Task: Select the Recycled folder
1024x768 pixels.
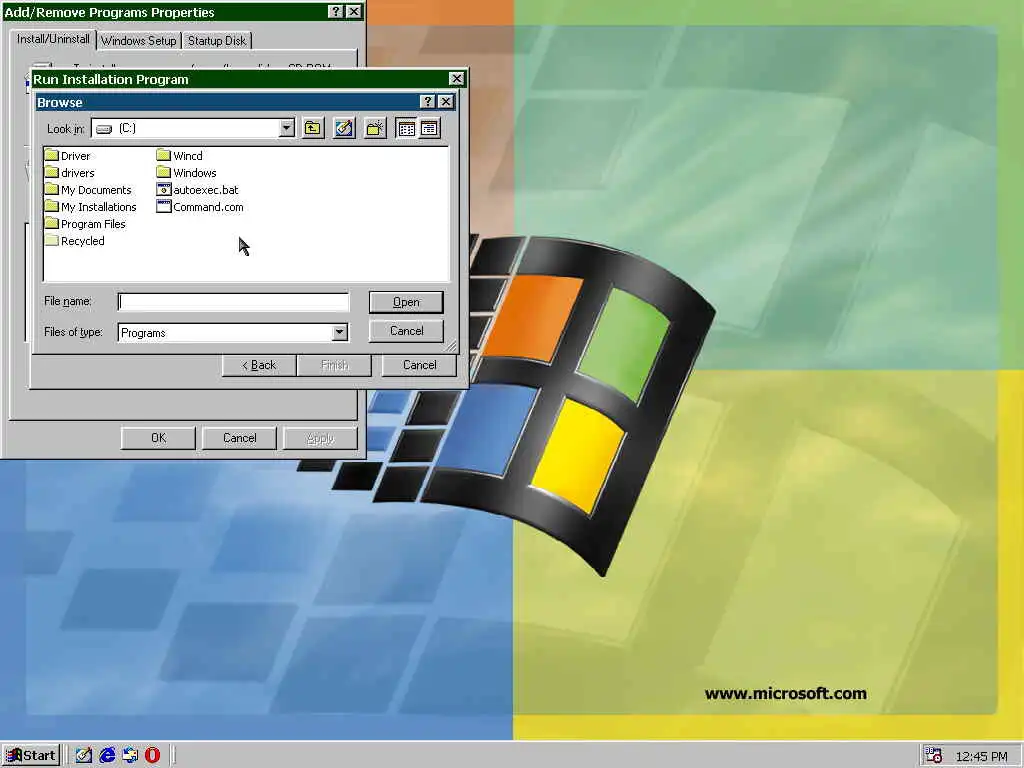Action: click(75, 240)
